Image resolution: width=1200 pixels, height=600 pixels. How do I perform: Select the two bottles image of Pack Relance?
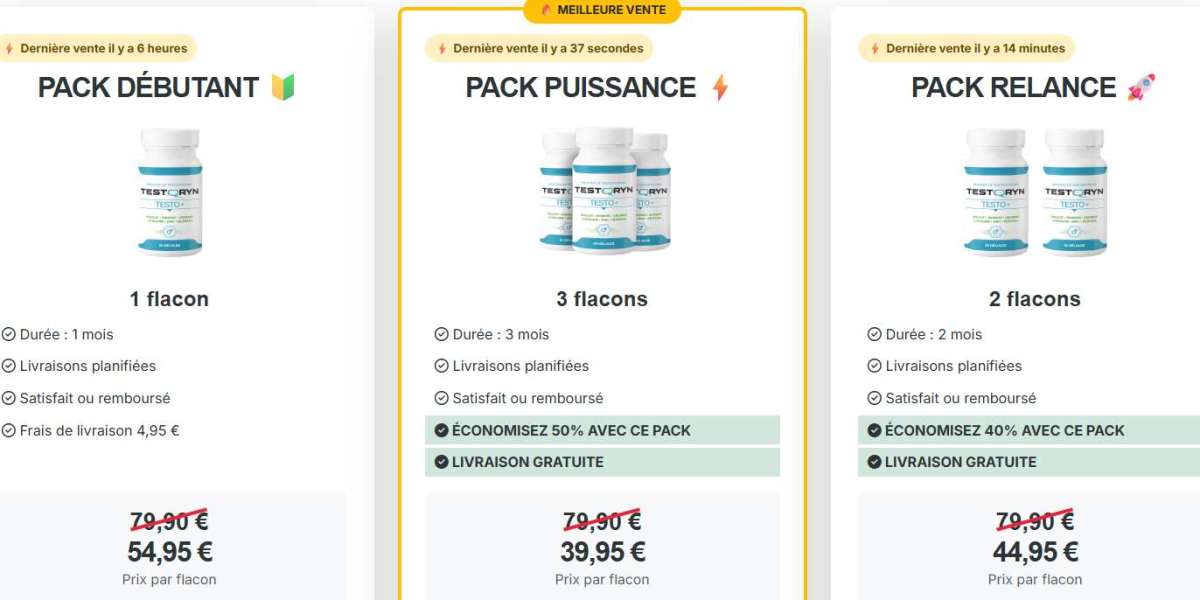pyautogui.click(x=1035, y=192)
